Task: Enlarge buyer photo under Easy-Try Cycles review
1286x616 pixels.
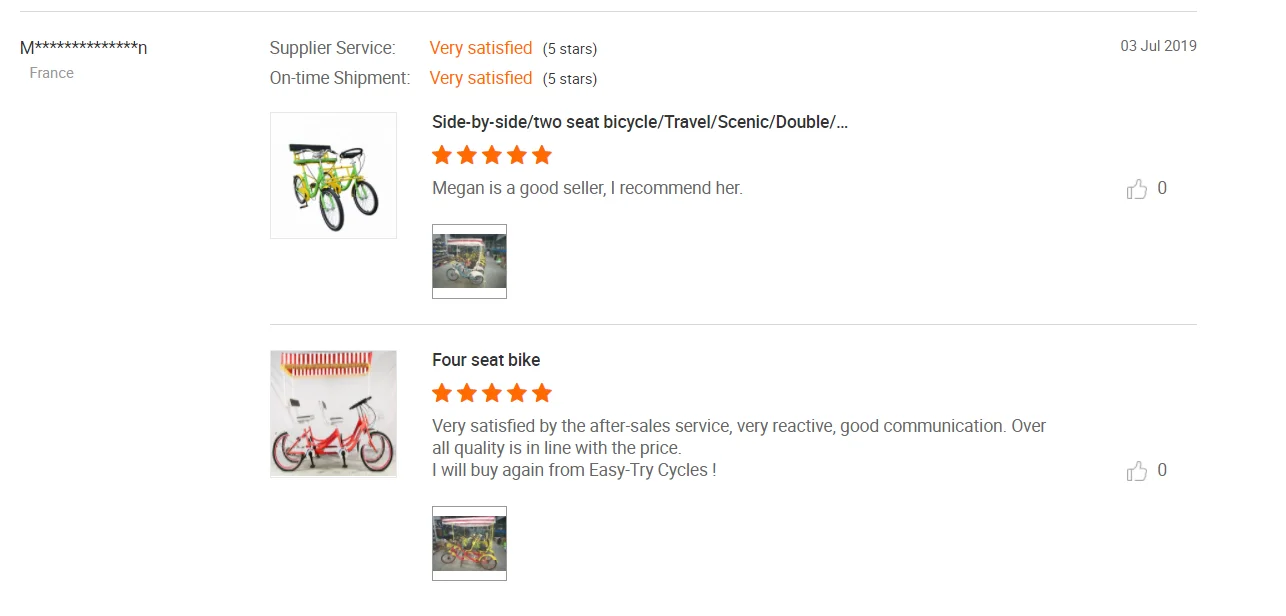Action: 469,543
